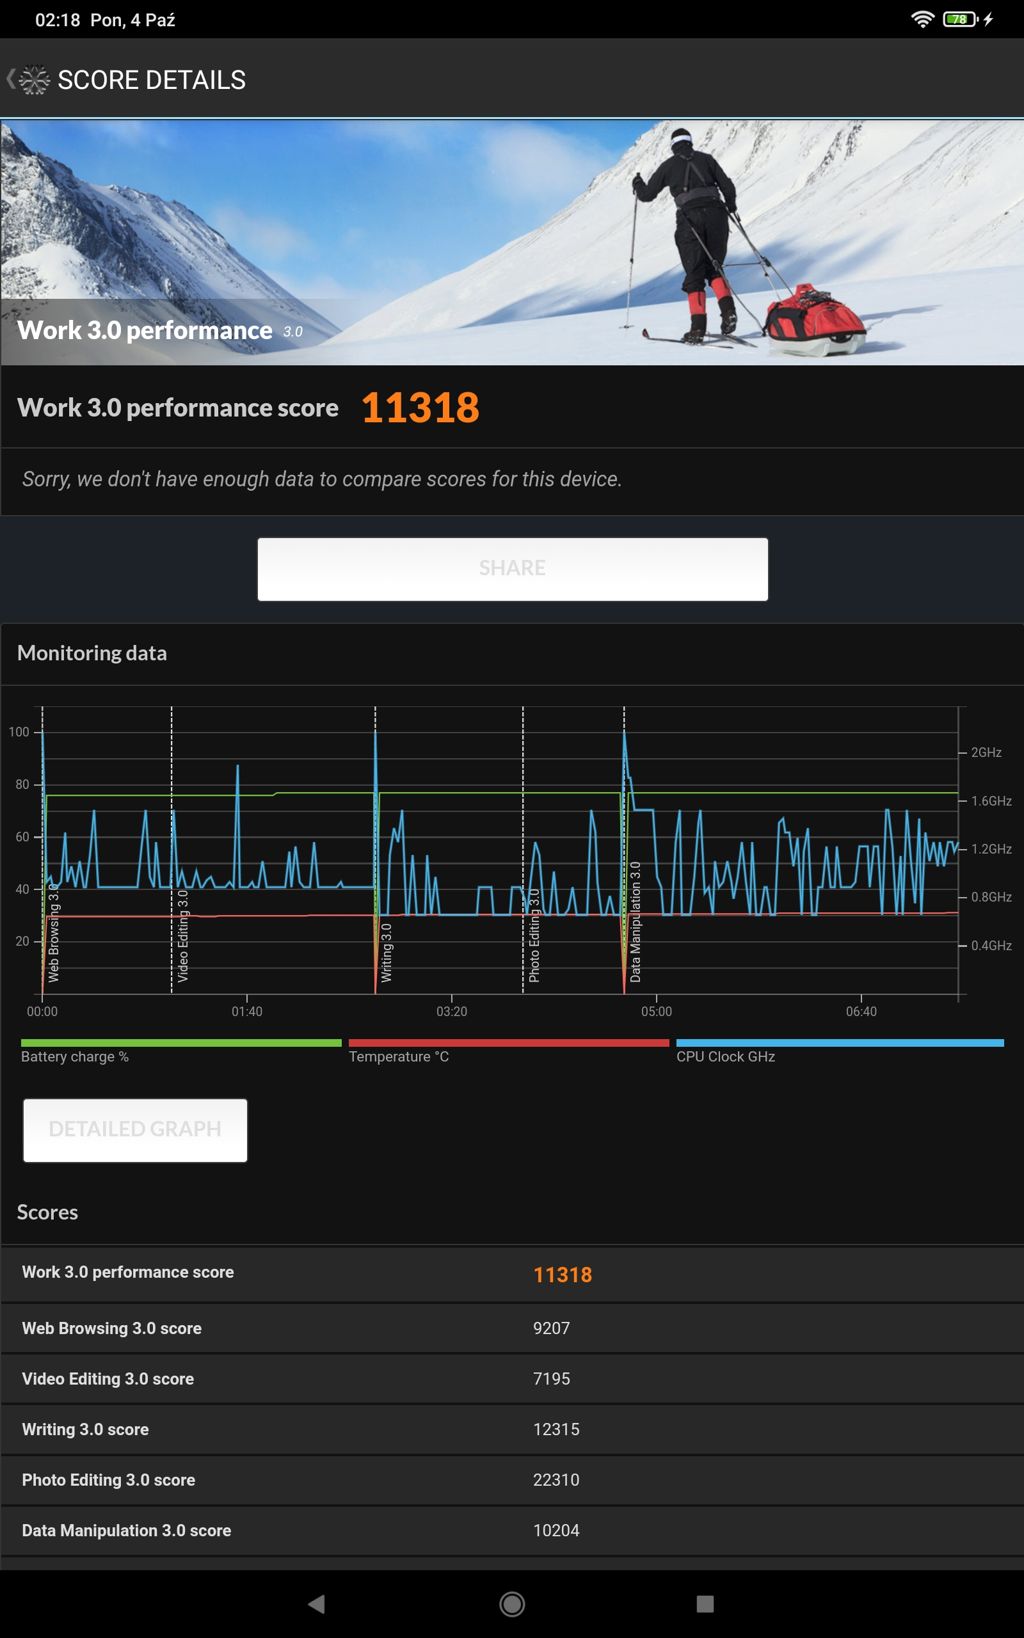
Task: Tap the orange 11318 score at top
Action: tap(420, 408)
